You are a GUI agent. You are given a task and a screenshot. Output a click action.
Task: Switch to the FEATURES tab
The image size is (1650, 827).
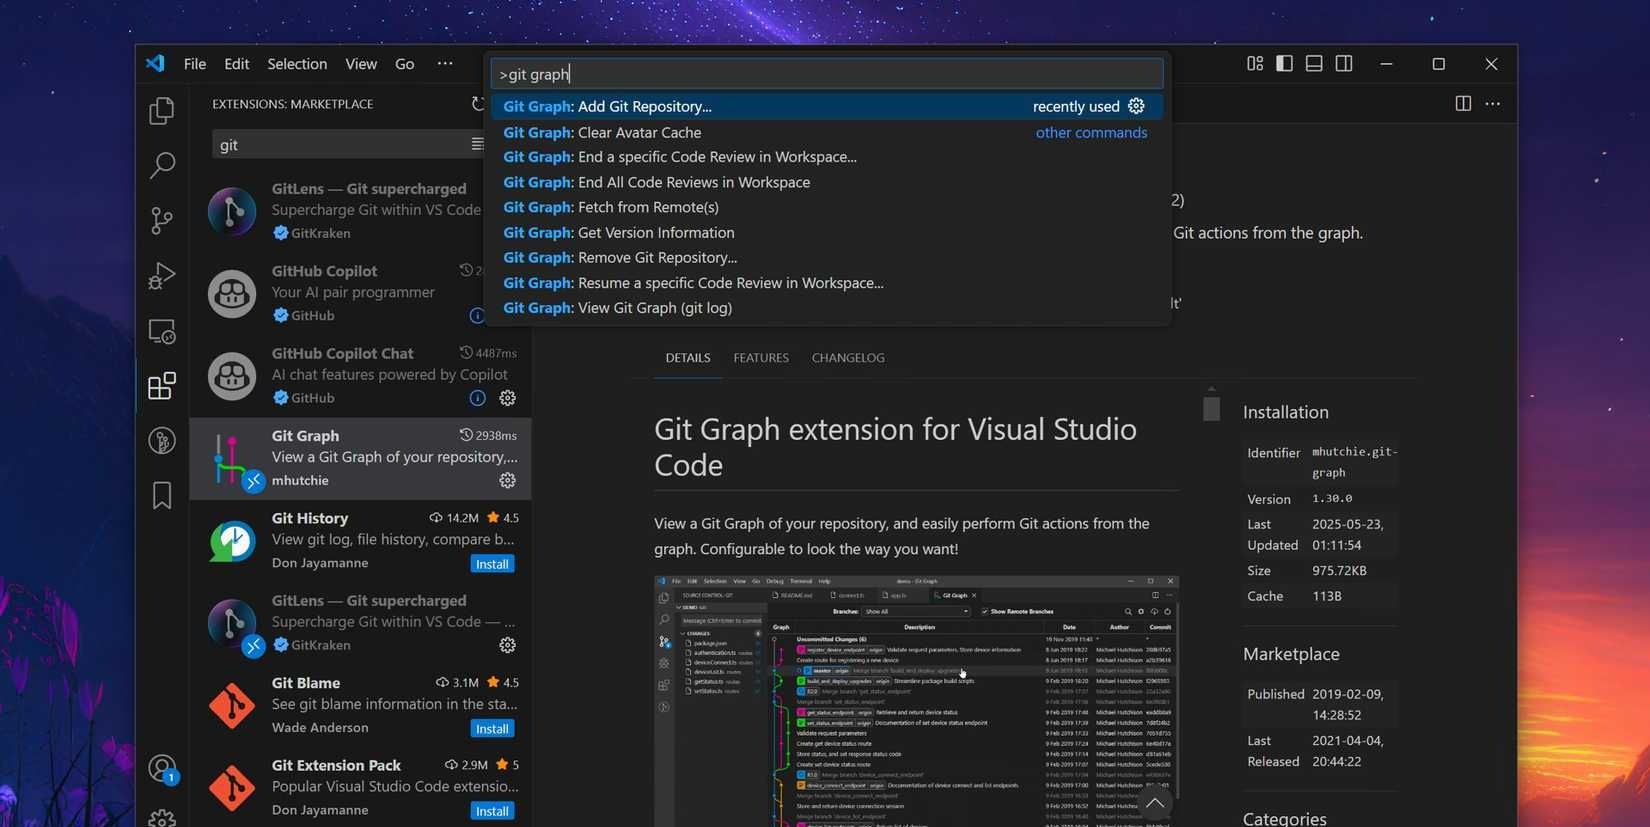tap(761, 358)
